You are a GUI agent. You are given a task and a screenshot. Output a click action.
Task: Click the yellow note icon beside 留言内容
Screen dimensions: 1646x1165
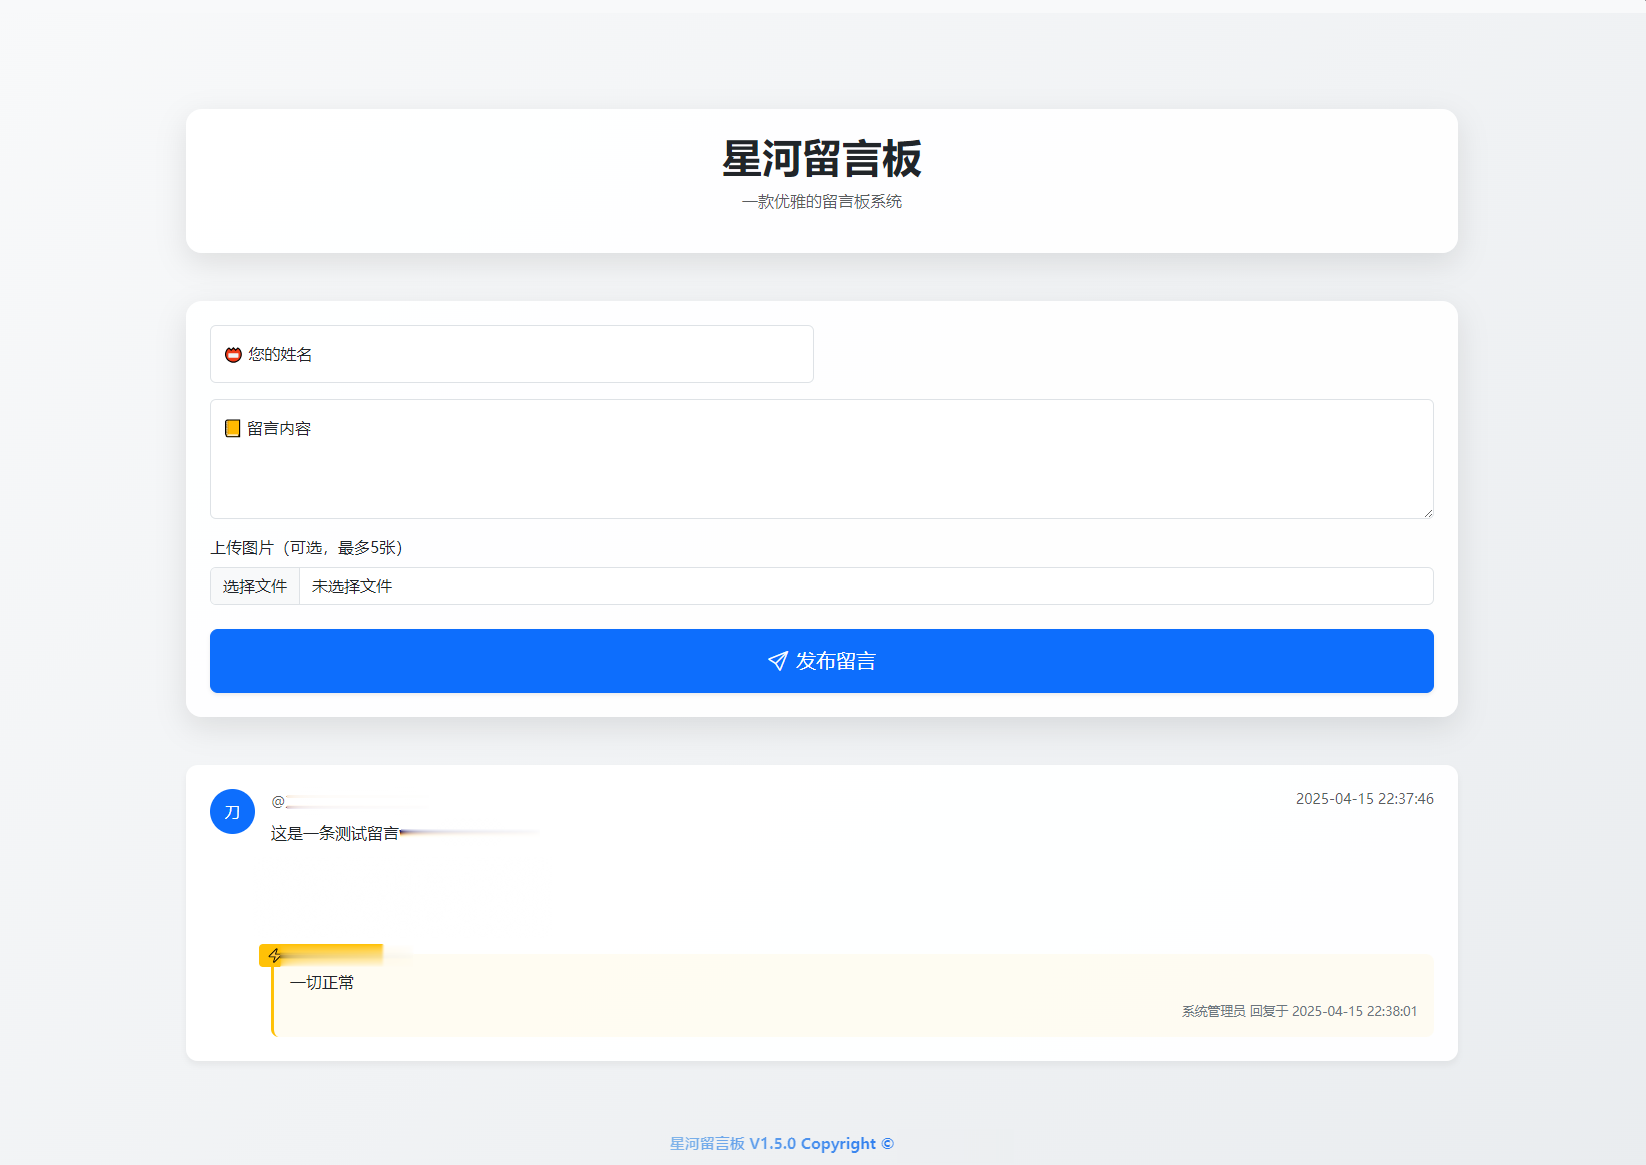click(231, 428)
